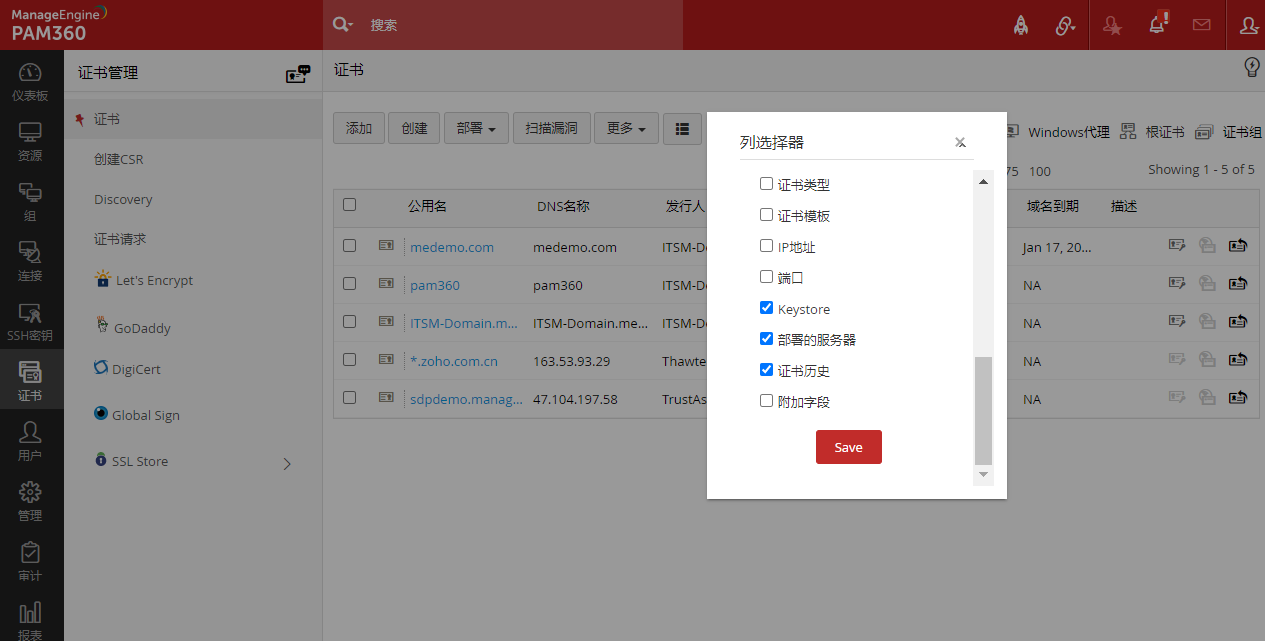Click the rocket icon in header
The width and height of the screenshot is (1265, 641).
pos(1021,26)
